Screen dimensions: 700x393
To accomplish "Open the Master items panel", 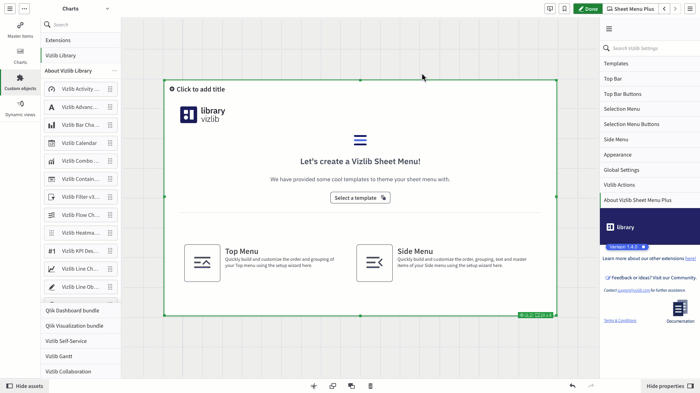I will tap(20, 30).
